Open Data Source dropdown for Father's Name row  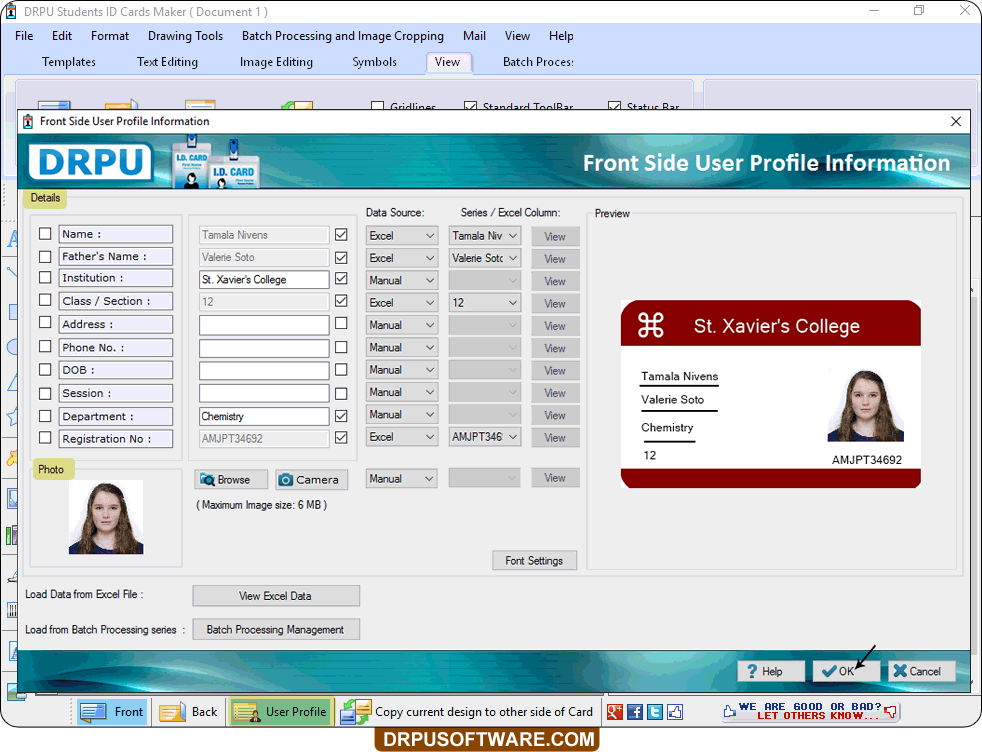[x=401, y=258]
